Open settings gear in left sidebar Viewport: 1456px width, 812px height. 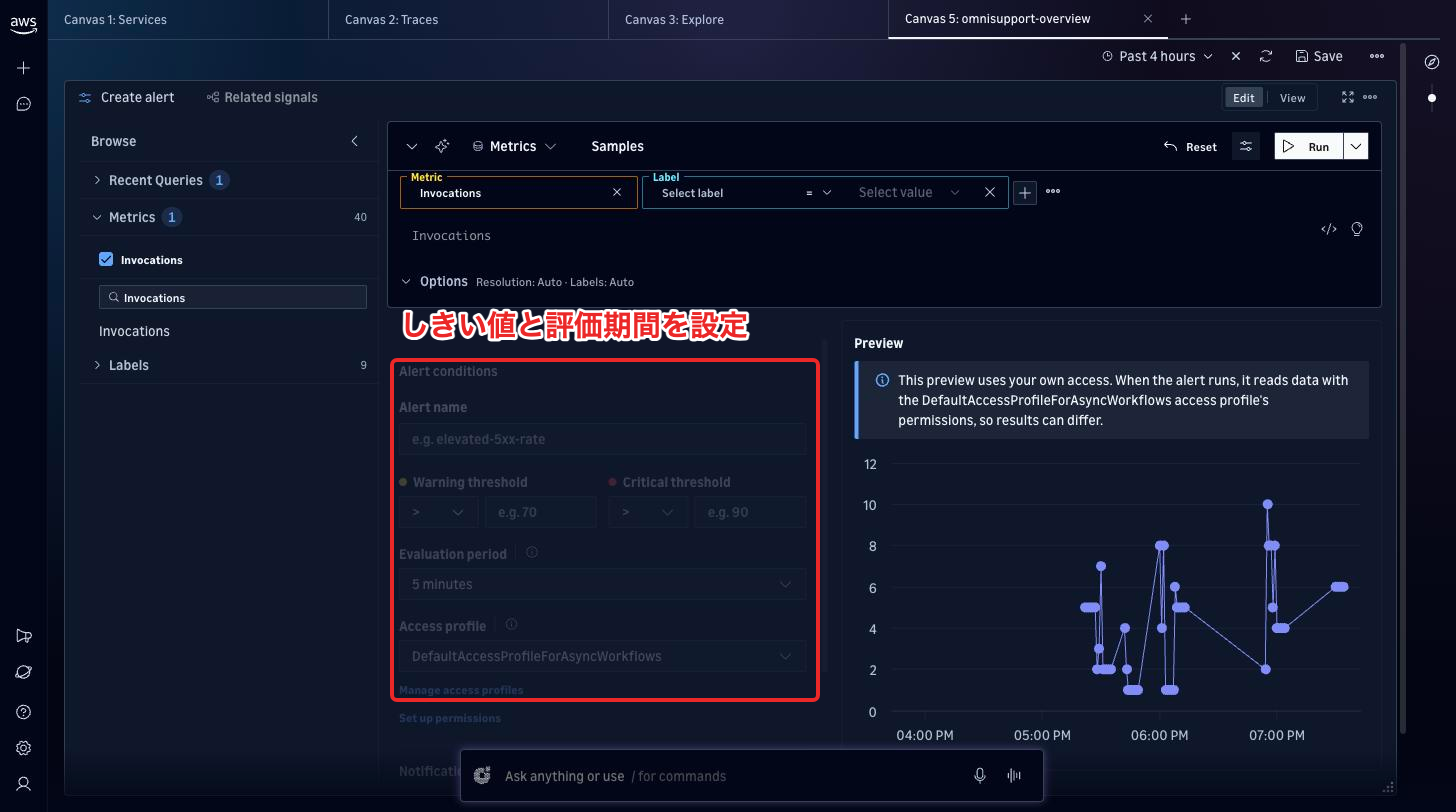click(x=24, y=748)
